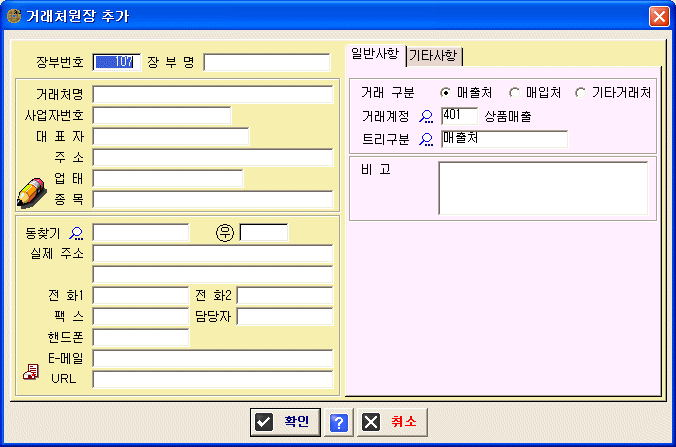
Task: Focus the 거래처명 input field
Action: click(x=213, y=94)
